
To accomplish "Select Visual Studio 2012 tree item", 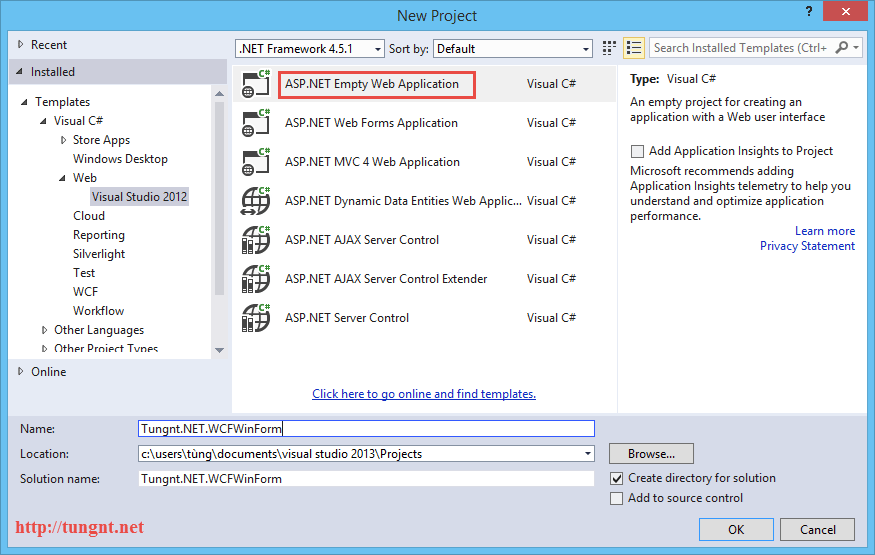I will [x=140, y=196].
